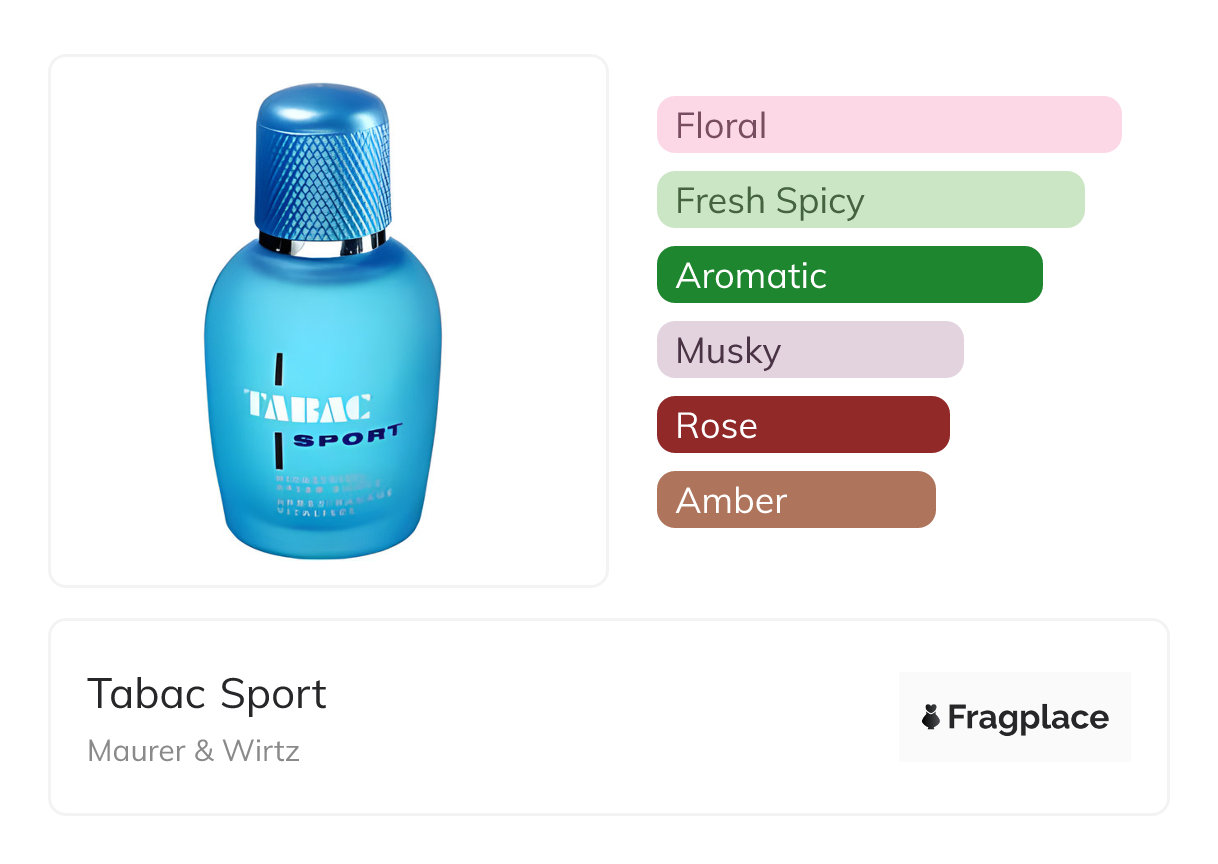Click the black stripe above the TABAC wordmark
The width and height of the screenshot is (1218, 864).
[279, 372]
